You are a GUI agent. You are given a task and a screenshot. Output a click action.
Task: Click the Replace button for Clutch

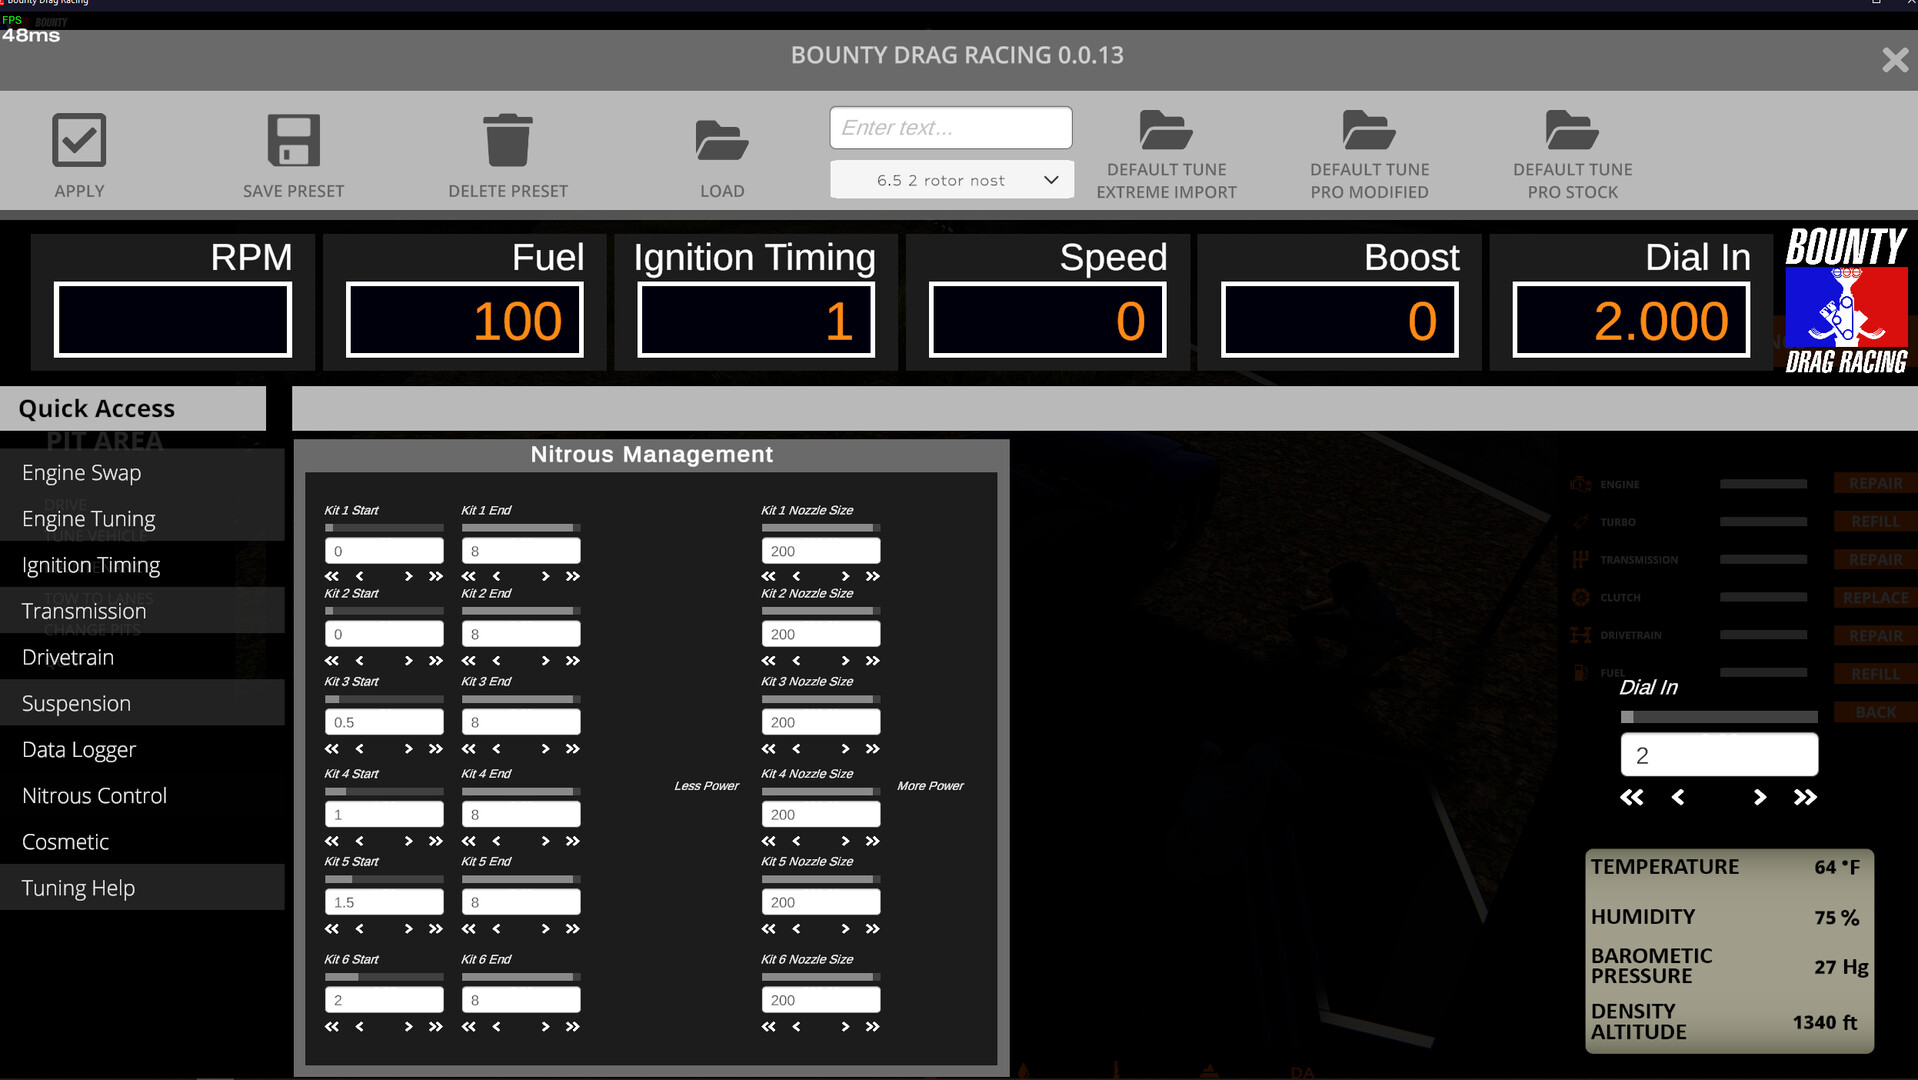(x=1875, y=597)
